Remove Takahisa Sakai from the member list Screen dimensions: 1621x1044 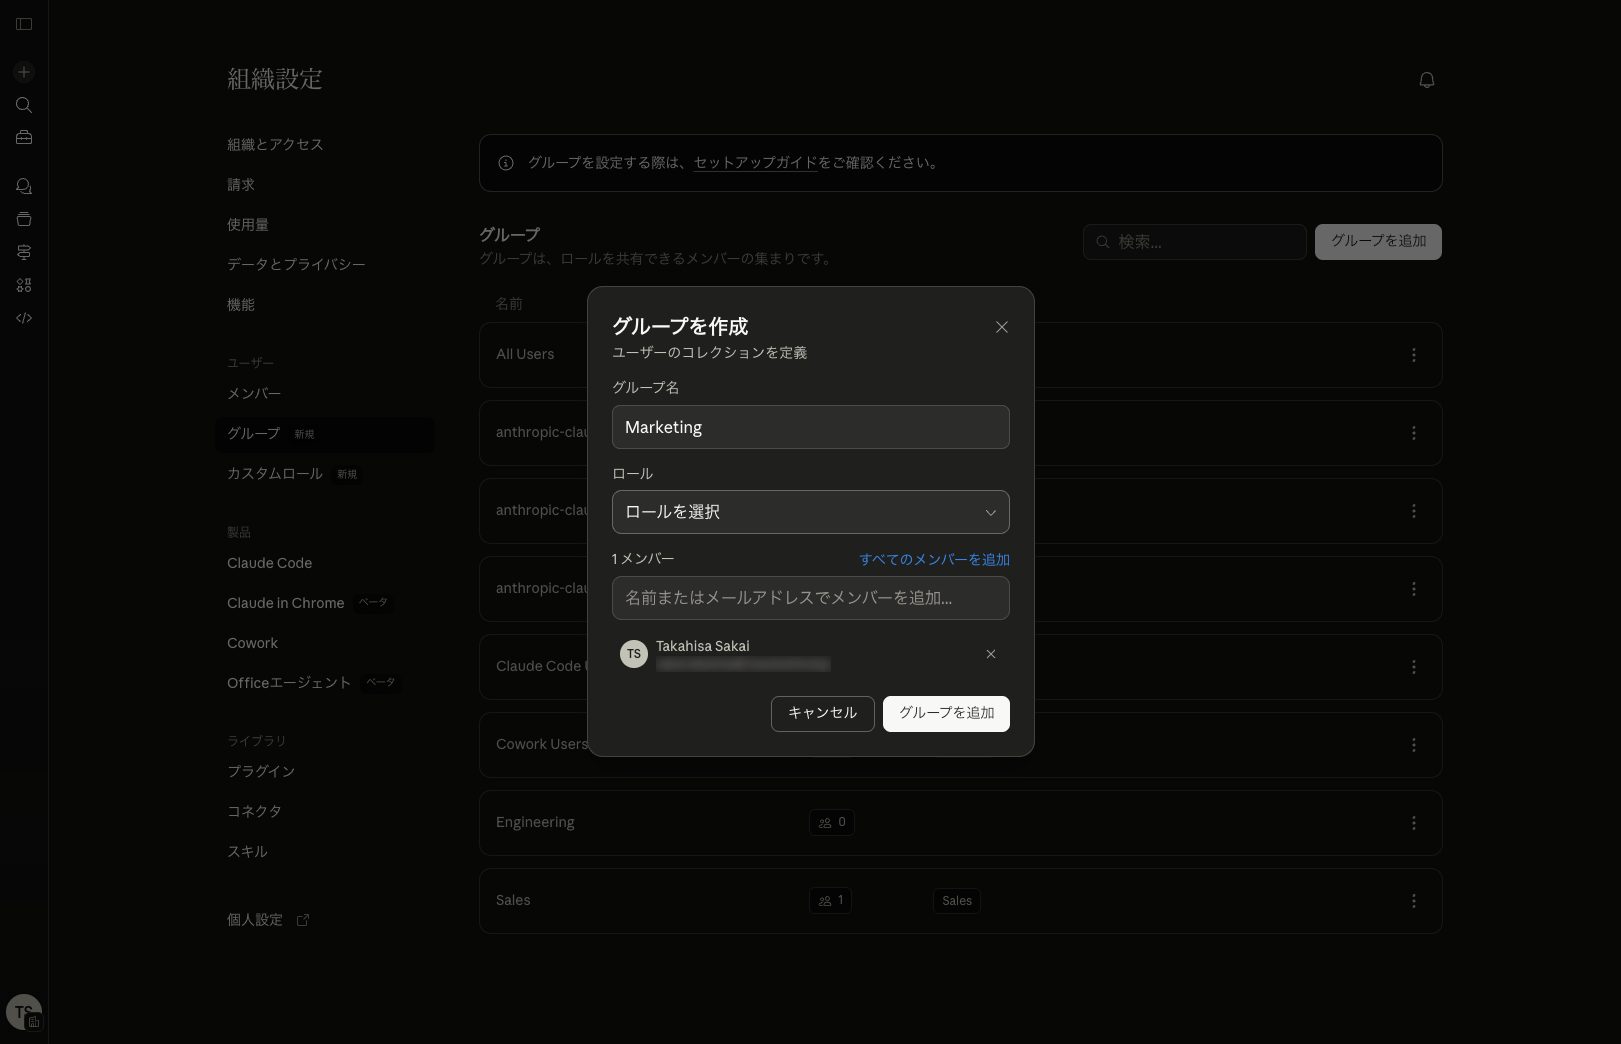[991, 654]
